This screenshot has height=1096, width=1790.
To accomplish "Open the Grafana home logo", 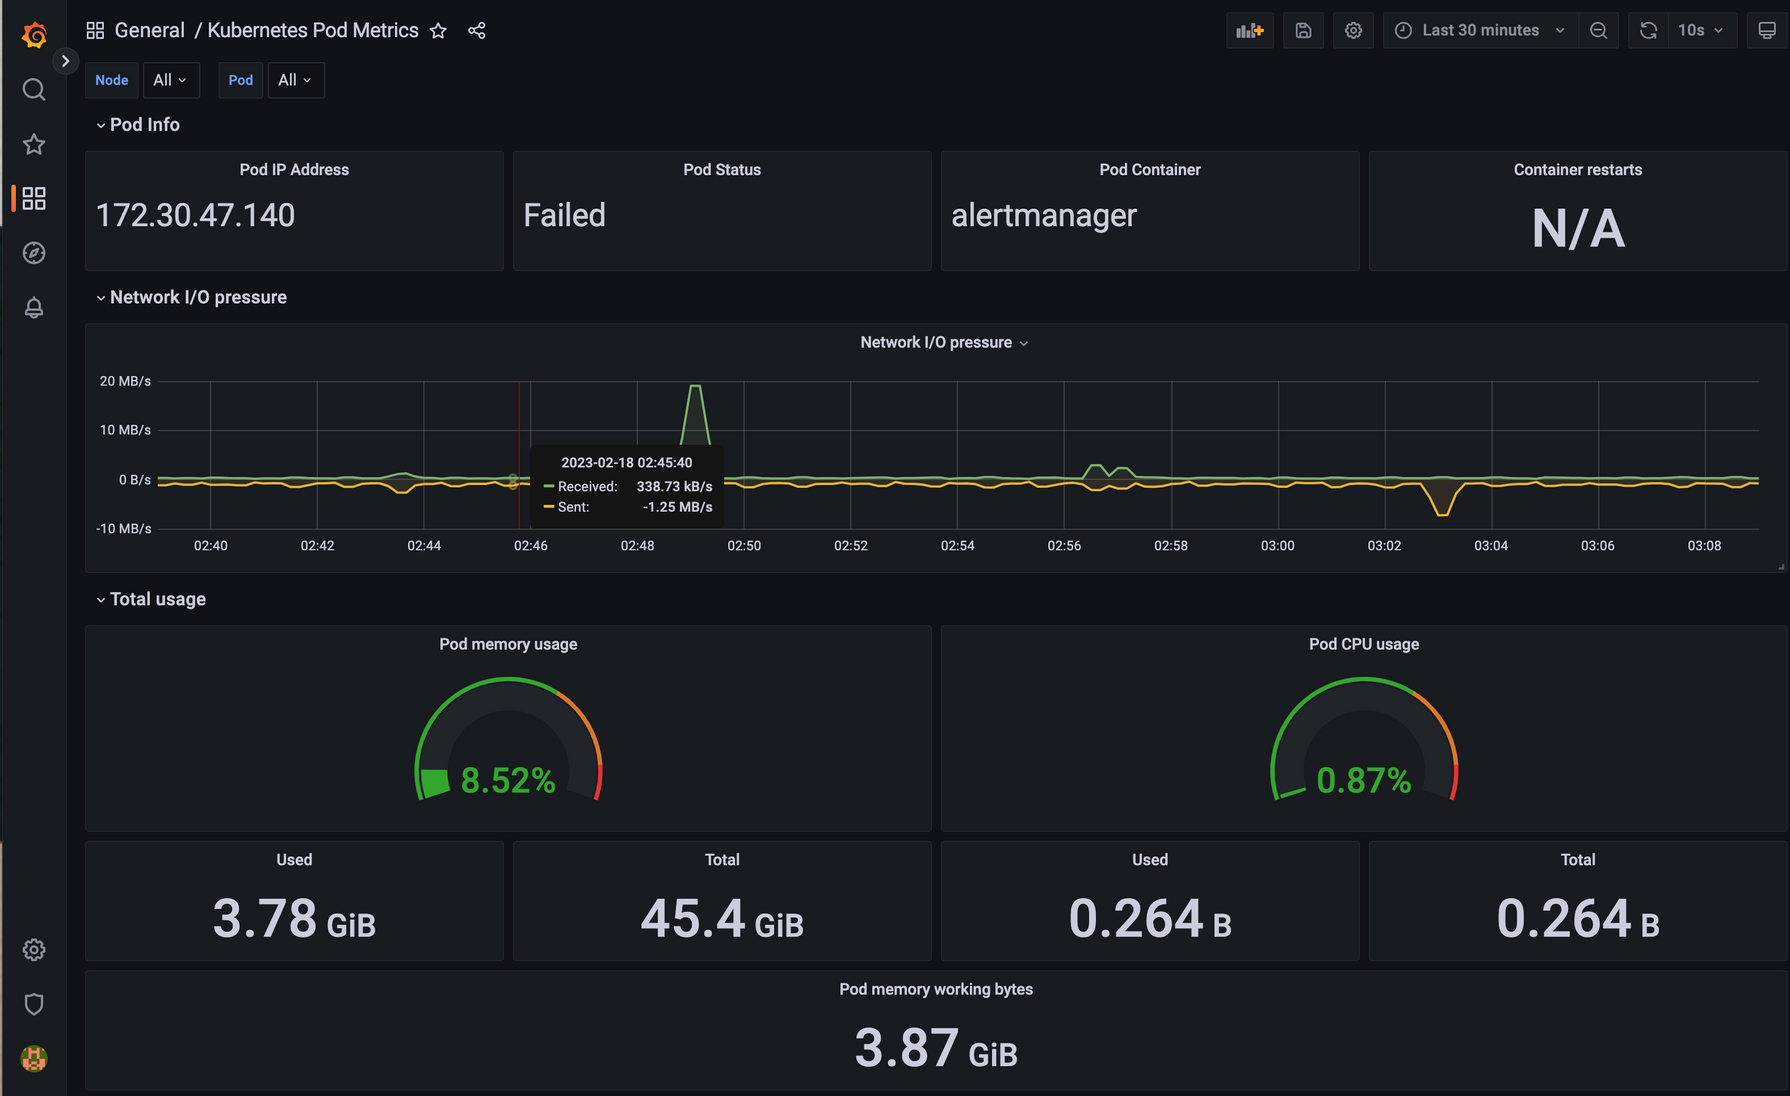I will [34, 35].
